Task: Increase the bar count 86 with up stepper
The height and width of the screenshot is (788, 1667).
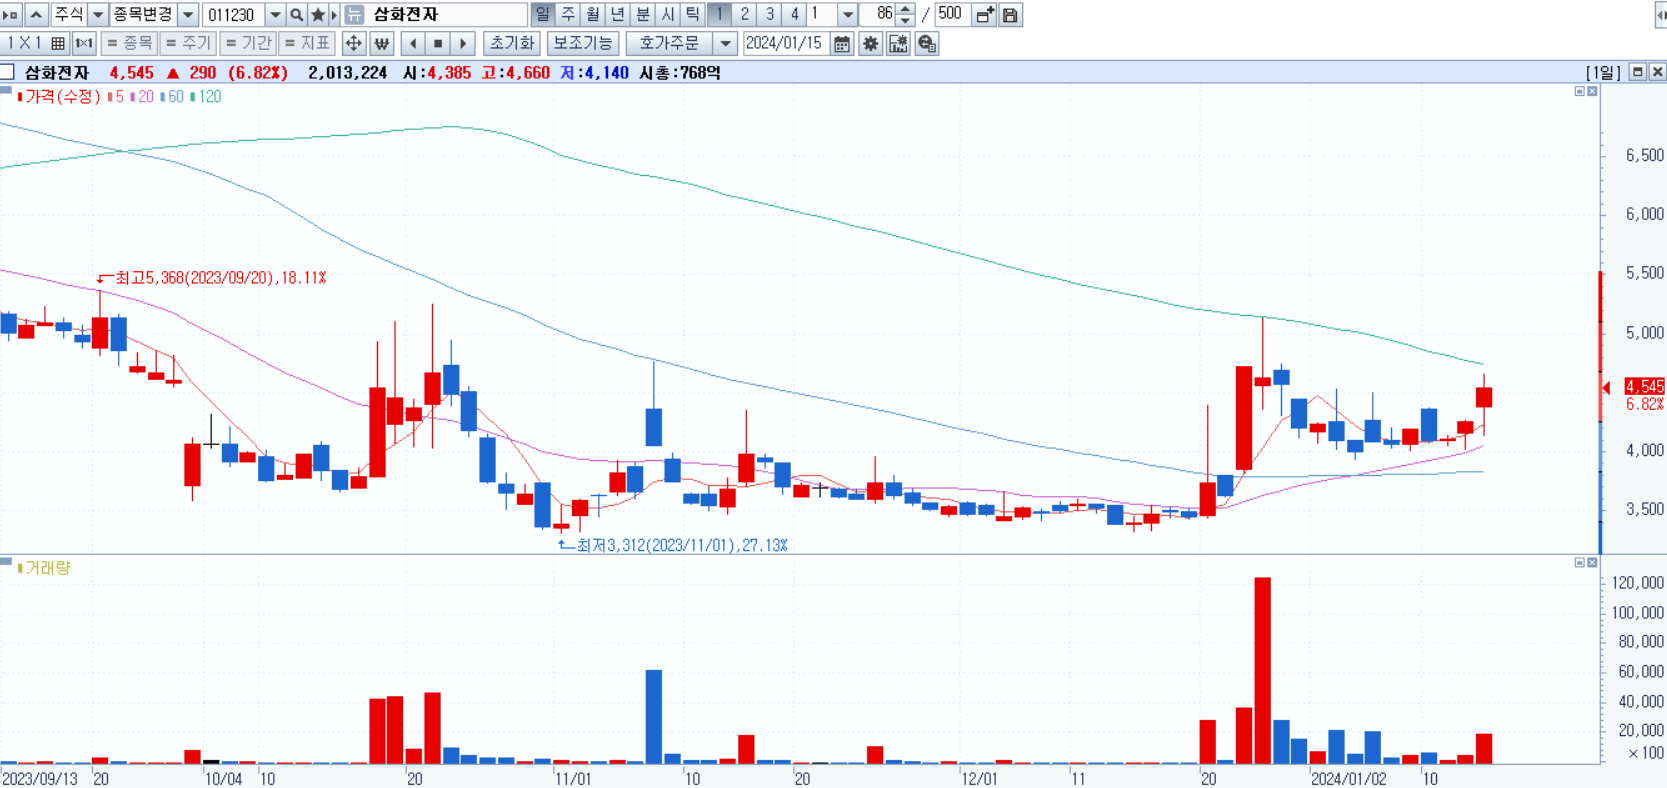Action: pos(905,9)
